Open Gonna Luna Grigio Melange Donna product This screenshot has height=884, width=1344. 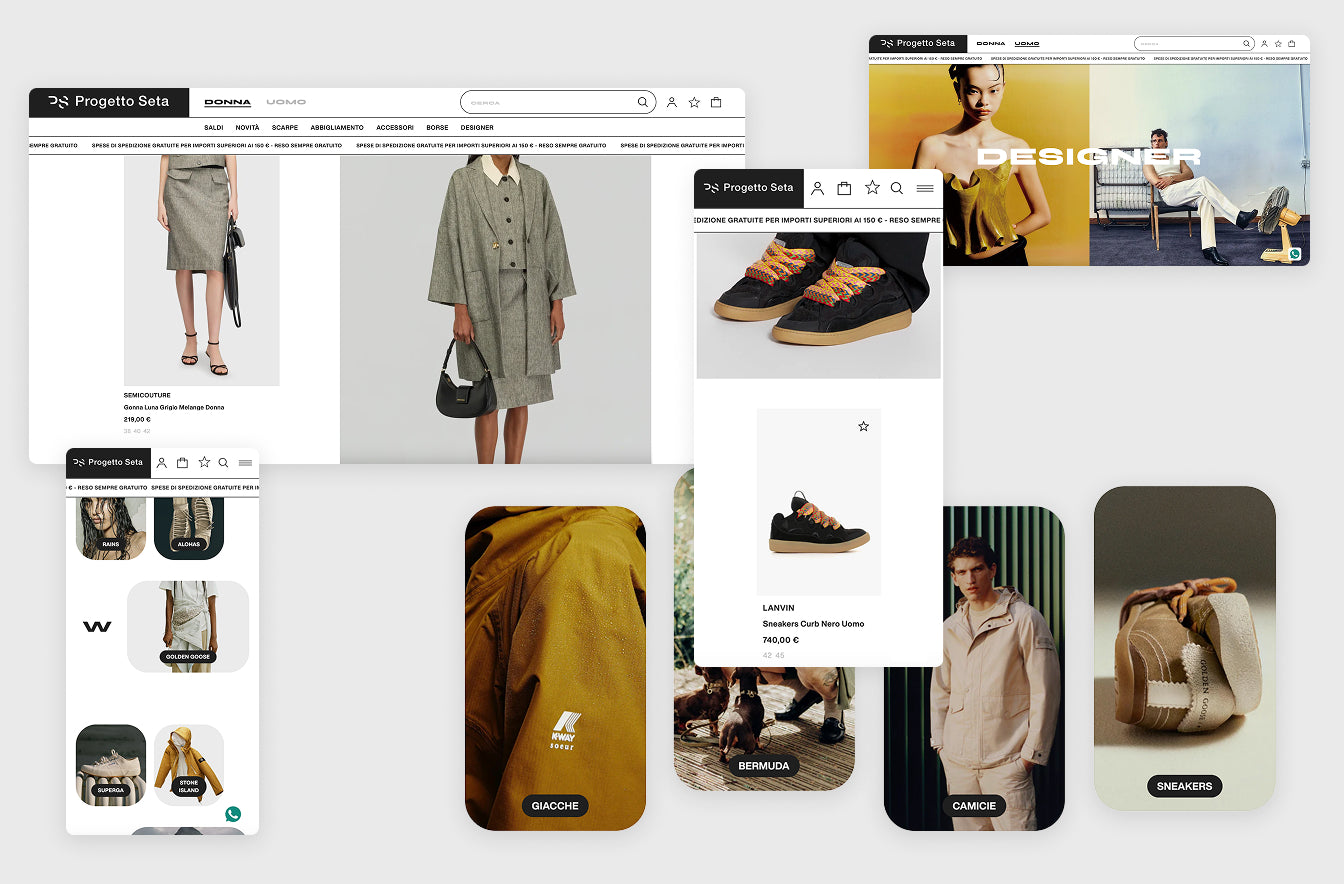tap(174, 407)
